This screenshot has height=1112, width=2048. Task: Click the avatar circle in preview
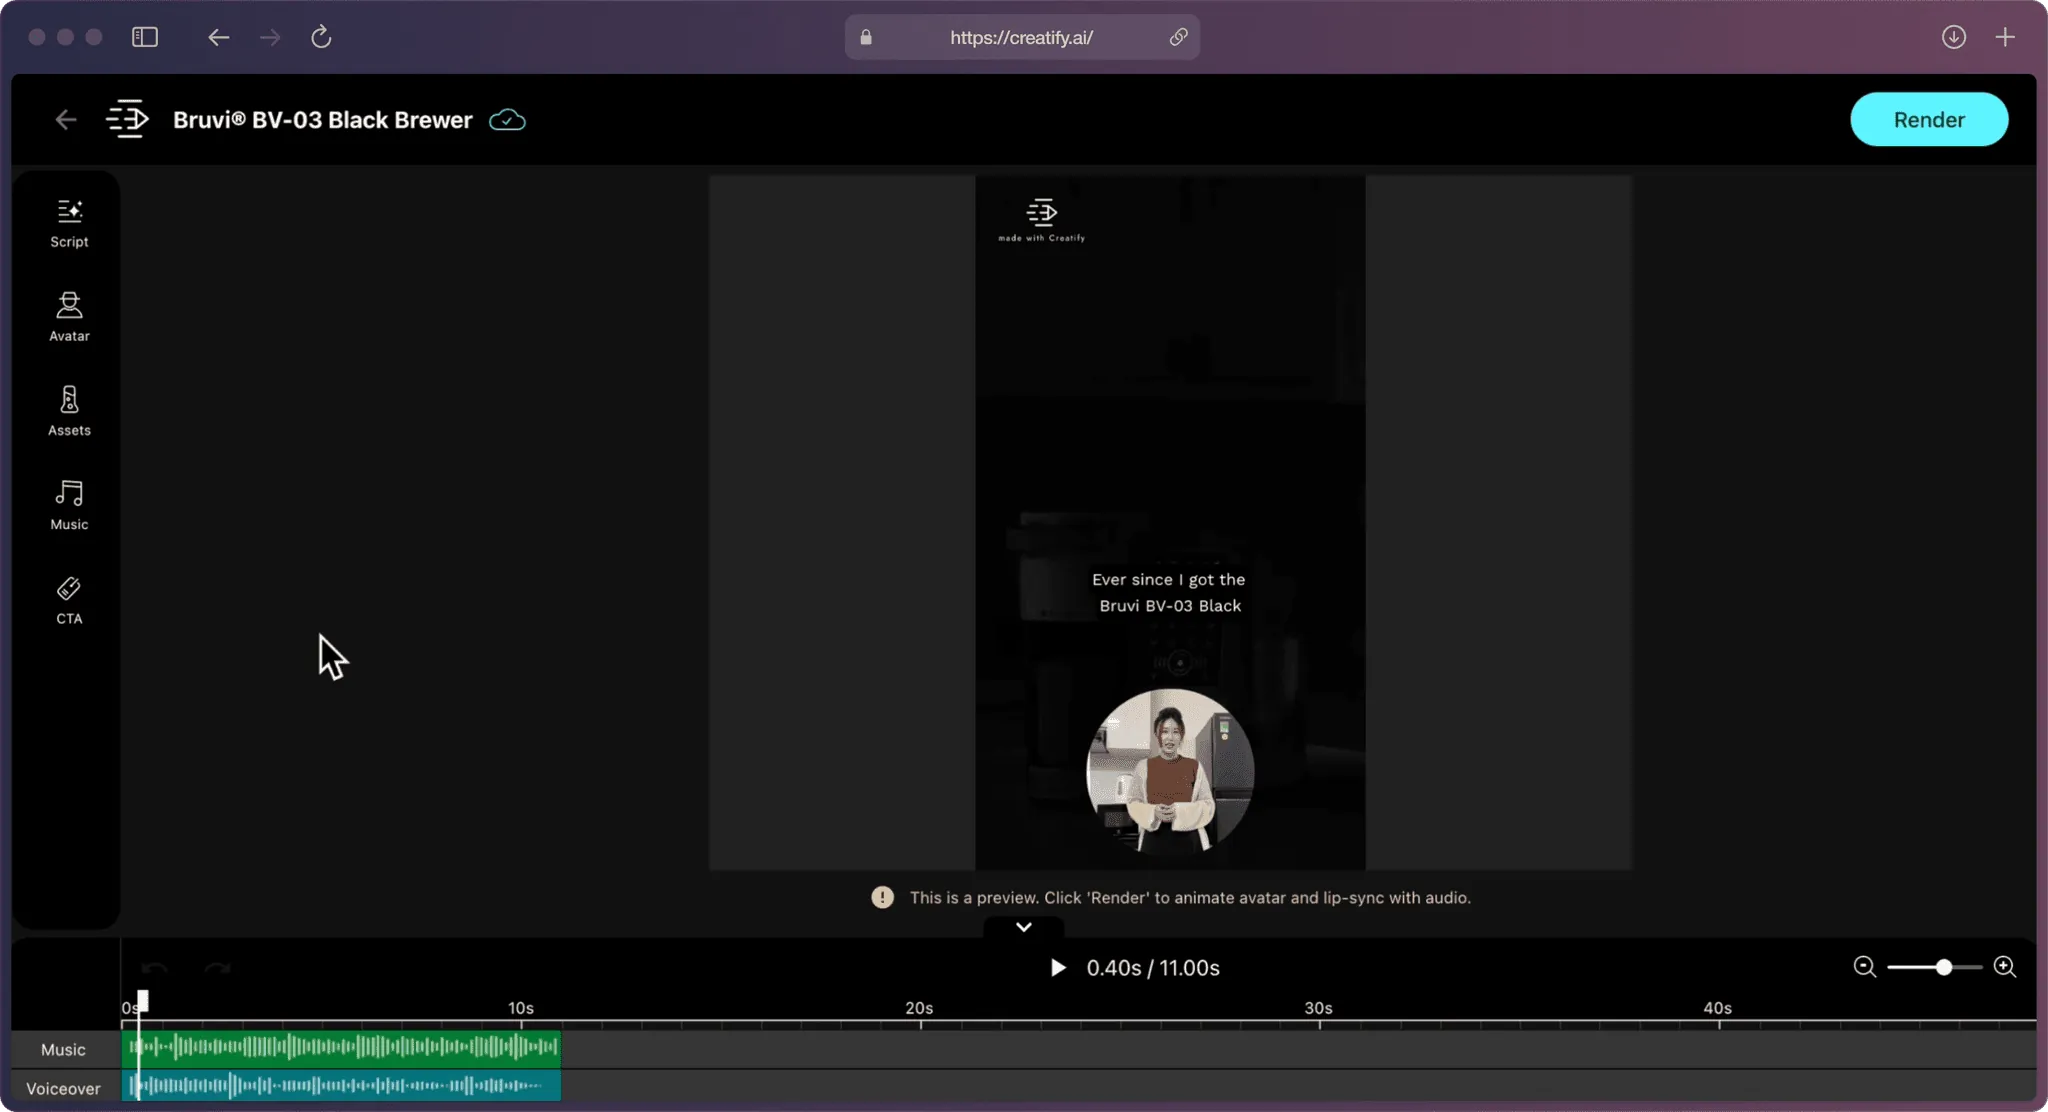1170,772
